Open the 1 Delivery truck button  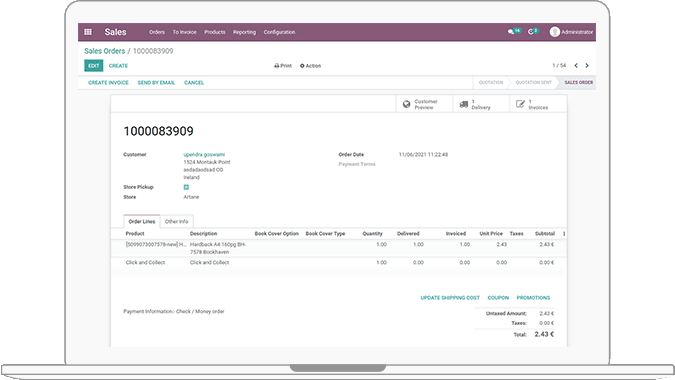481,104
